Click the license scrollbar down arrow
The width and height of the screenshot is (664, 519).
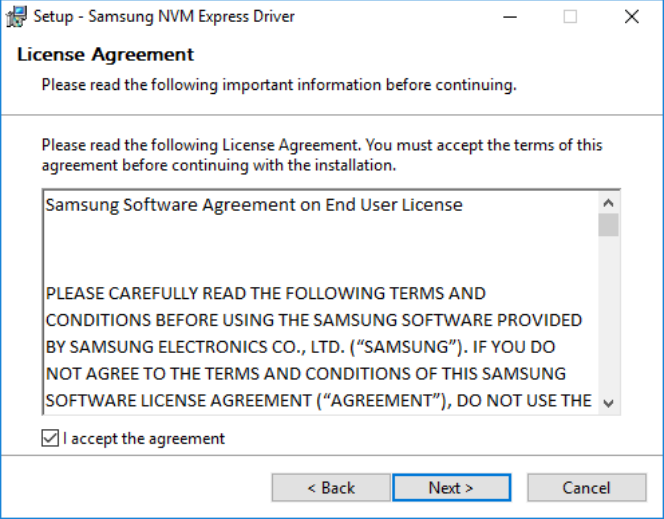tap(609, 403)
